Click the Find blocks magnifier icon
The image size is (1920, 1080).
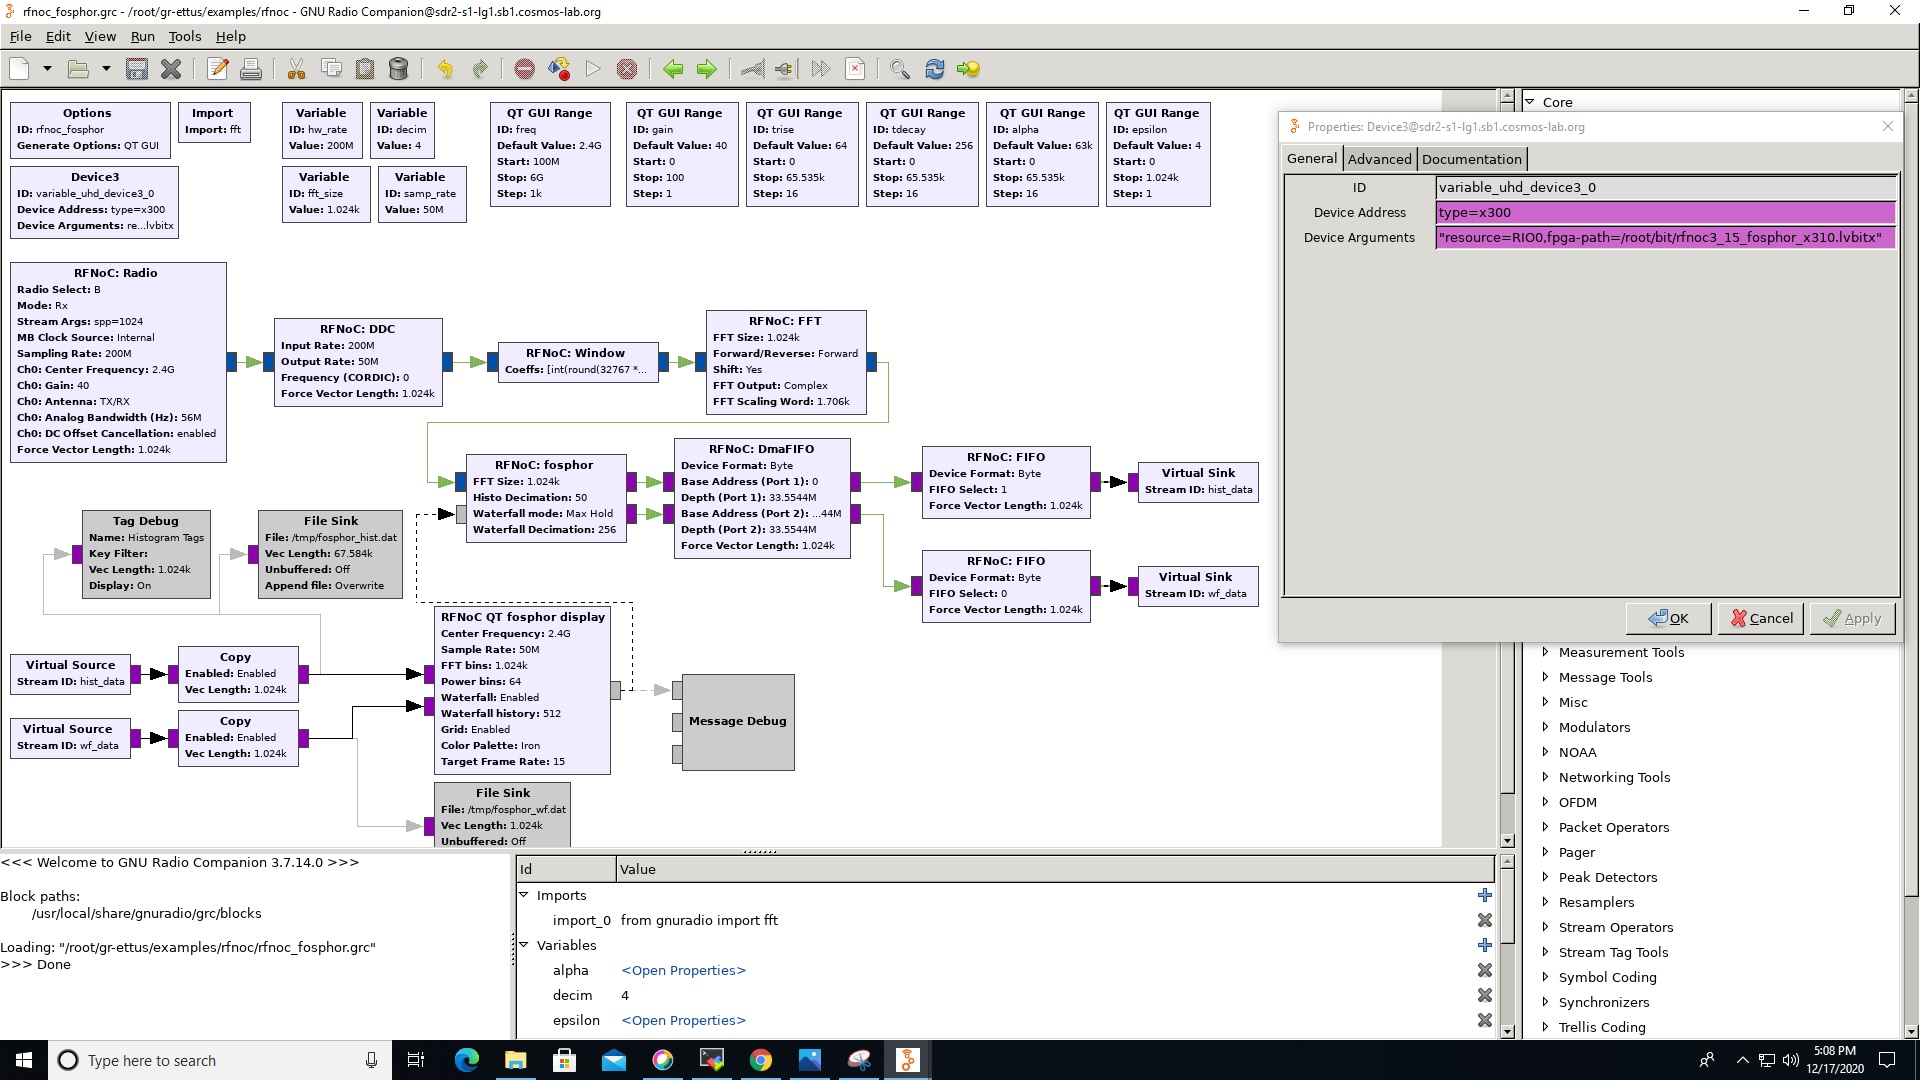tap(899, 69)
